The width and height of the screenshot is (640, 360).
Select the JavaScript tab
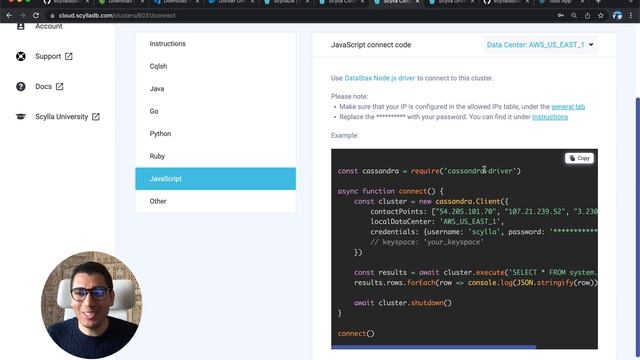(216, 178)
